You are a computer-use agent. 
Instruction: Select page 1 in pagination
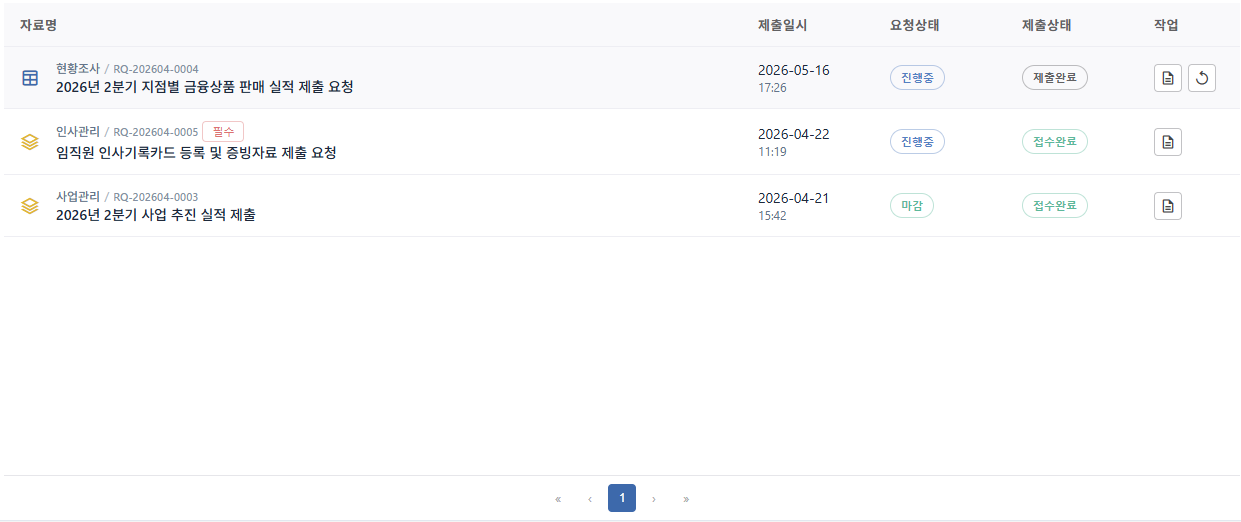pyautogui.click(x=622, y=498)
